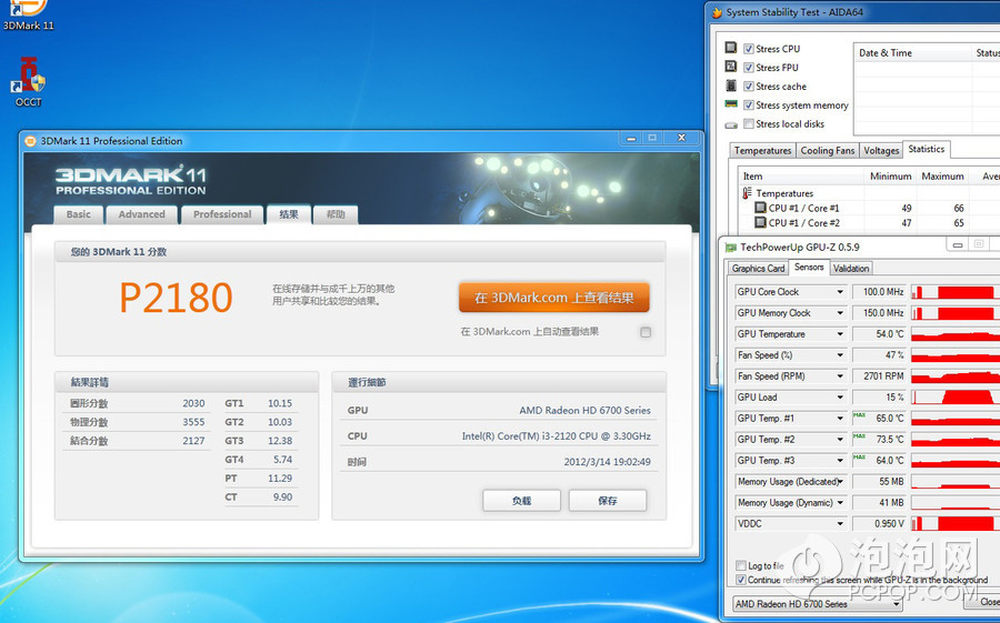Disable Stress system memory option
1000x623 pixels.
[749, 105]
